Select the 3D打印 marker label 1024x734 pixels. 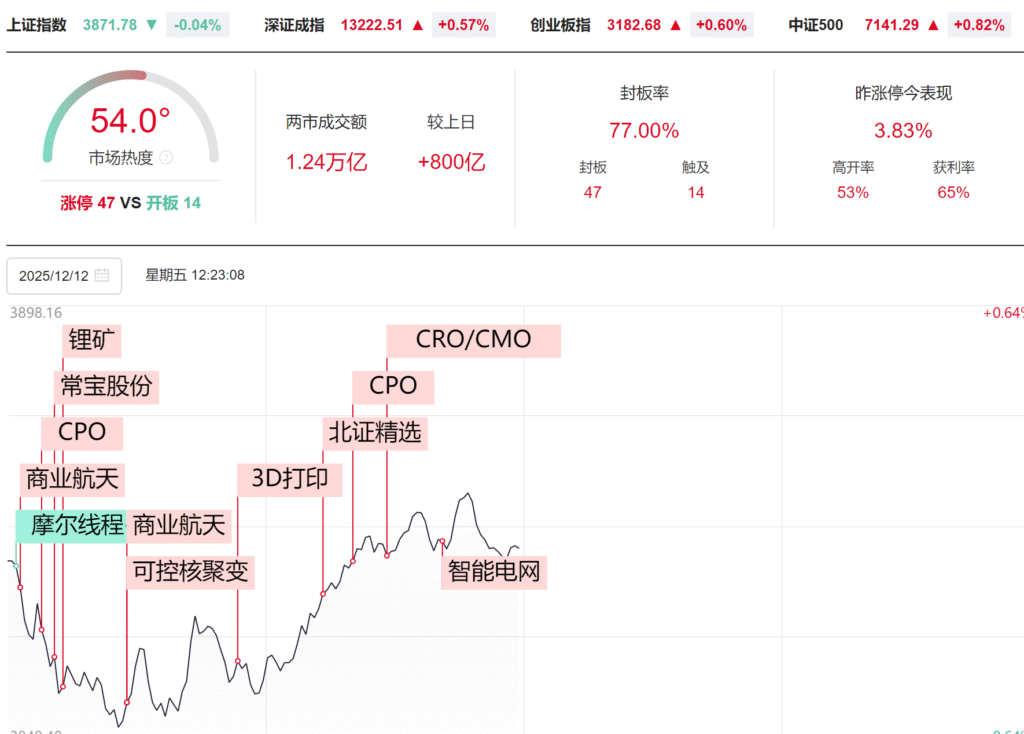pyautogui.click(x=290, y=479)
